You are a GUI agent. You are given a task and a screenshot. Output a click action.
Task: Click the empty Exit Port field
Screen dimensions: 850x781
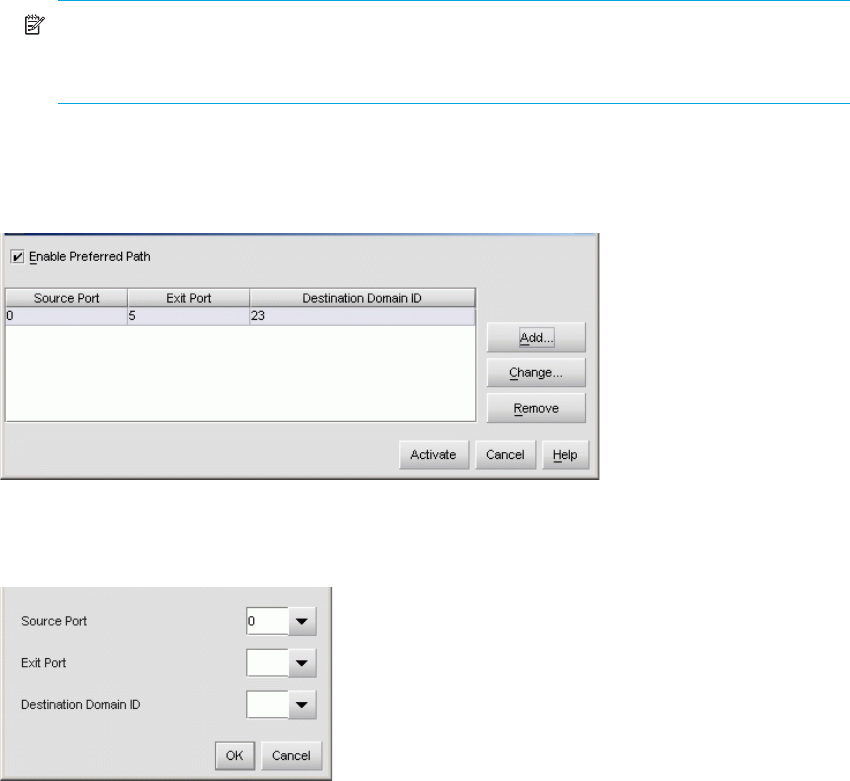click(267, 663)
